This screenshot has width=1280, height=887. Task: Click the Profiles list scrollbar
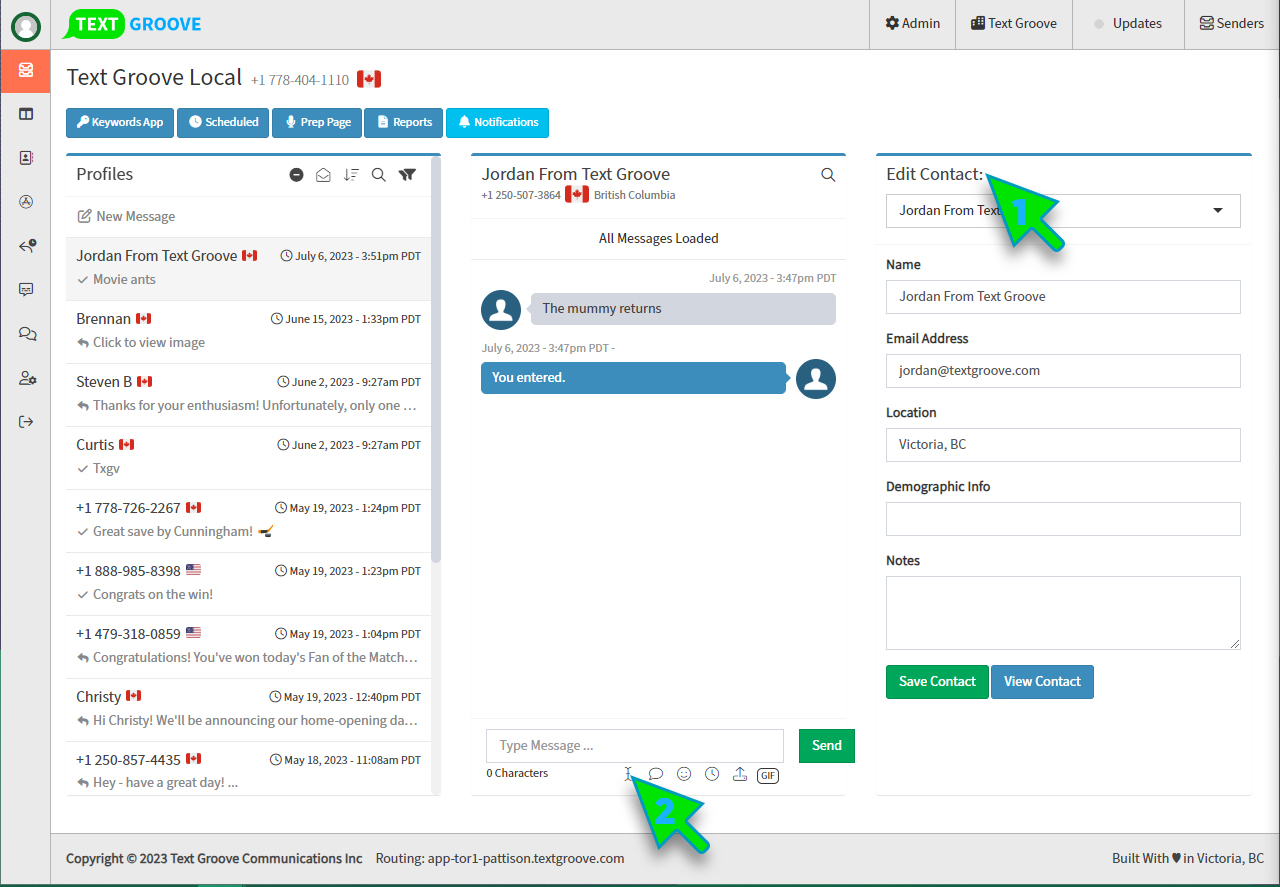(436, 360)
